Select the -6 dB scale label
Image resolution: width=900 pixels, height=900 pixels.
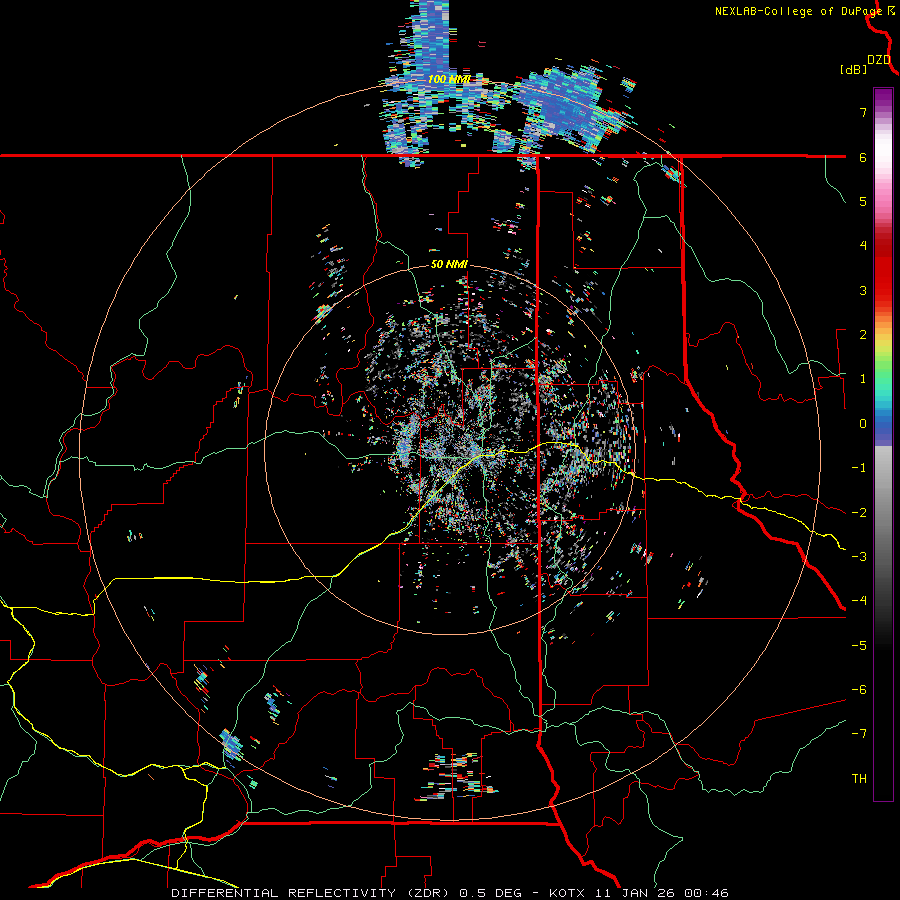coord(859,690)
